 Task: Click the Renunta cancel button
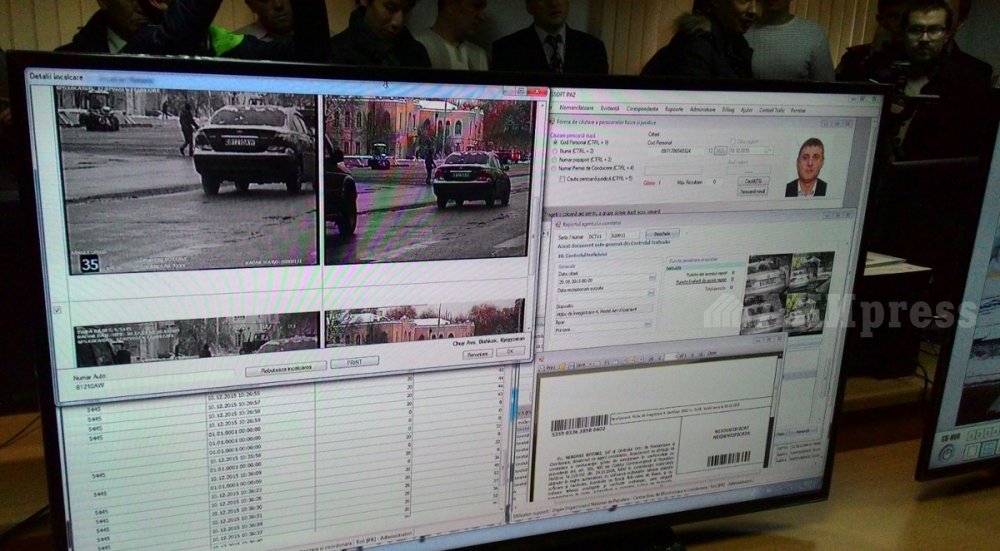477,352
